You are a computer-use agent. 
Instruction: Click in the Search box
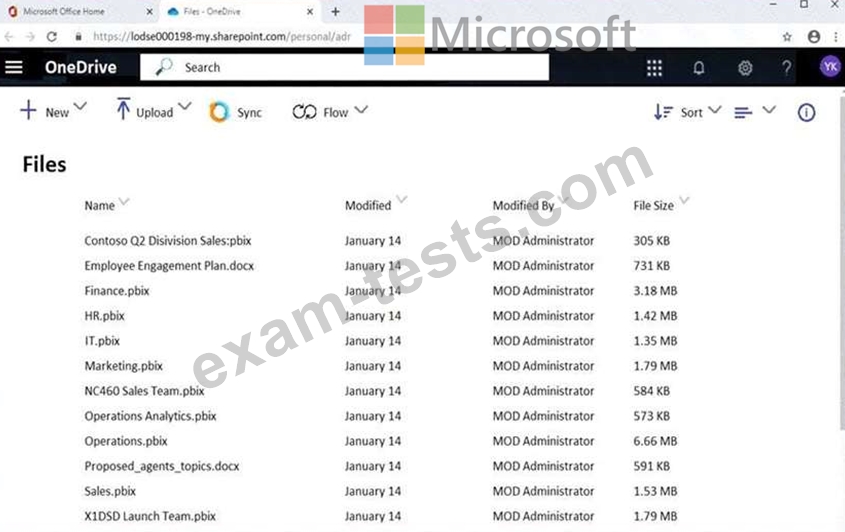(x=344, y=67)
